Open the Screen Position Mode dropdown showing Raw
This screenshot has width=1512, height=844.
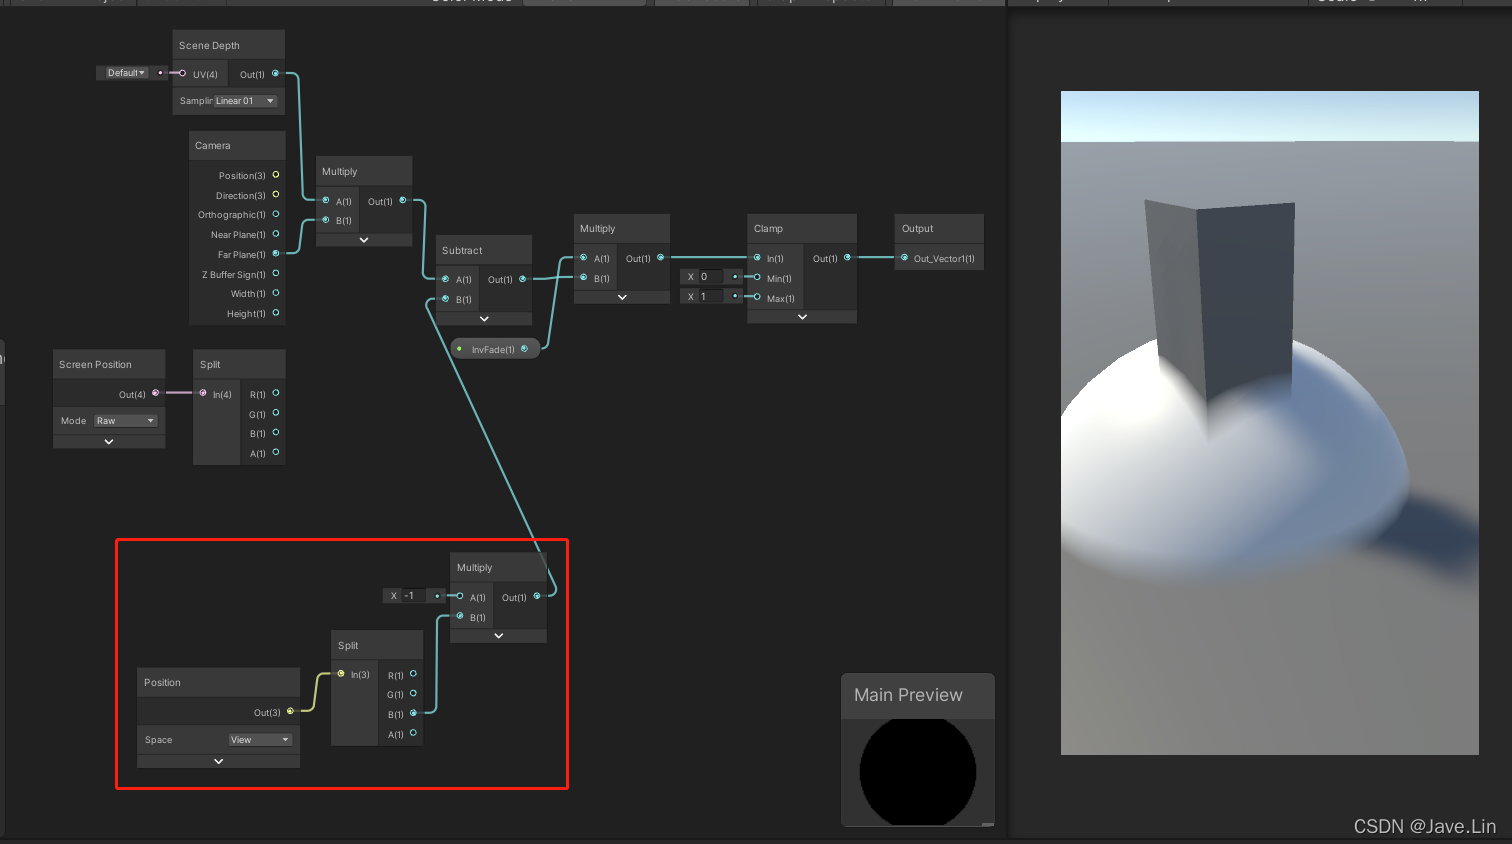point(124,420)
